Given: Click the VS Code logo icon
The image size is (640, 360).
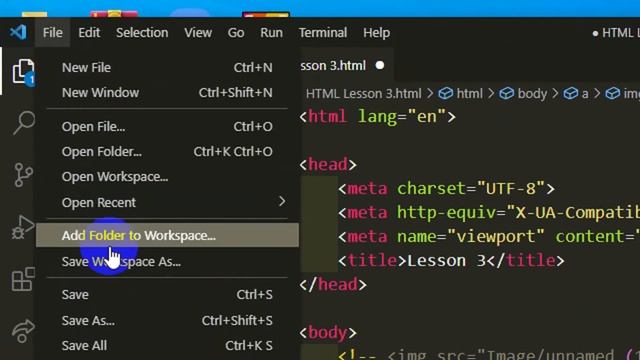Looking at the screenshot, I should click(x=18, y=32).
